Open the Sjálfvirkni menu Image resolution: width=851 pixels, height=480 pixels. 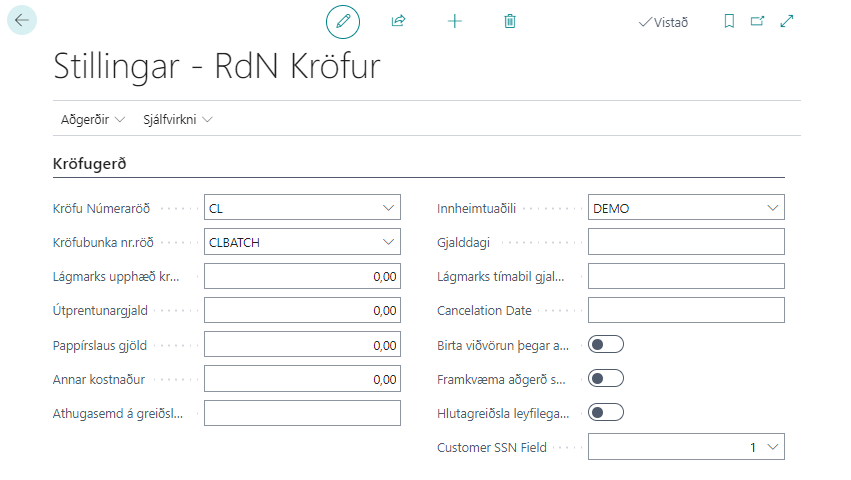point(178,119)
